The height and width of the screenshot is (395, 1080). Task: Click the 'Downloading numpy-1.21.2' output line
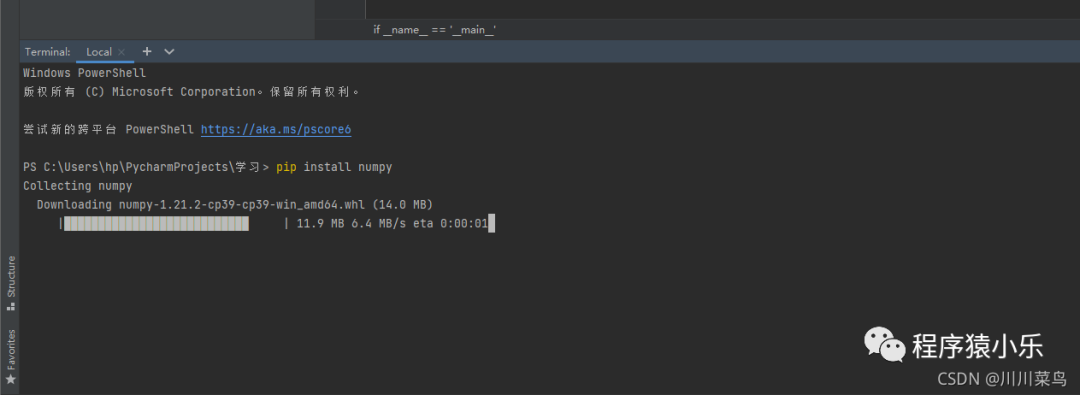click(x=234, y=205)
